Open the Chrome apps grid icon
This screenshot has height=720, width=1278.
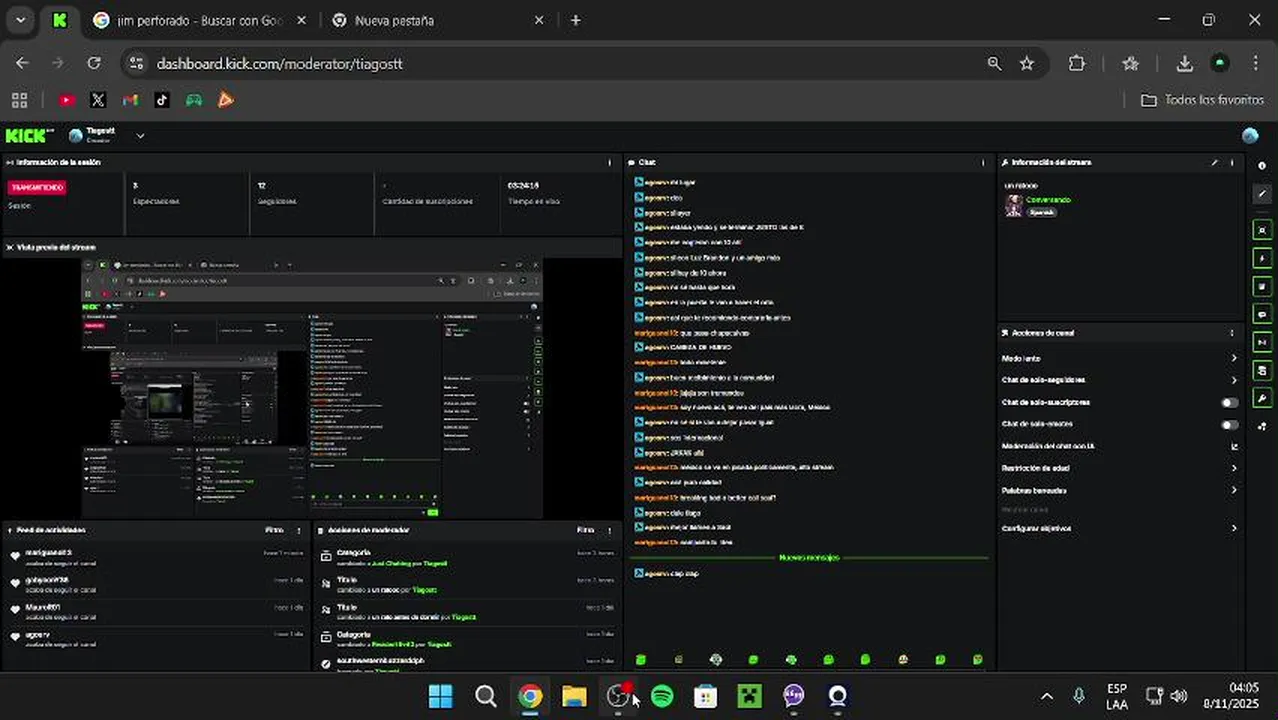pyautogui.click(x=19, y=100)
